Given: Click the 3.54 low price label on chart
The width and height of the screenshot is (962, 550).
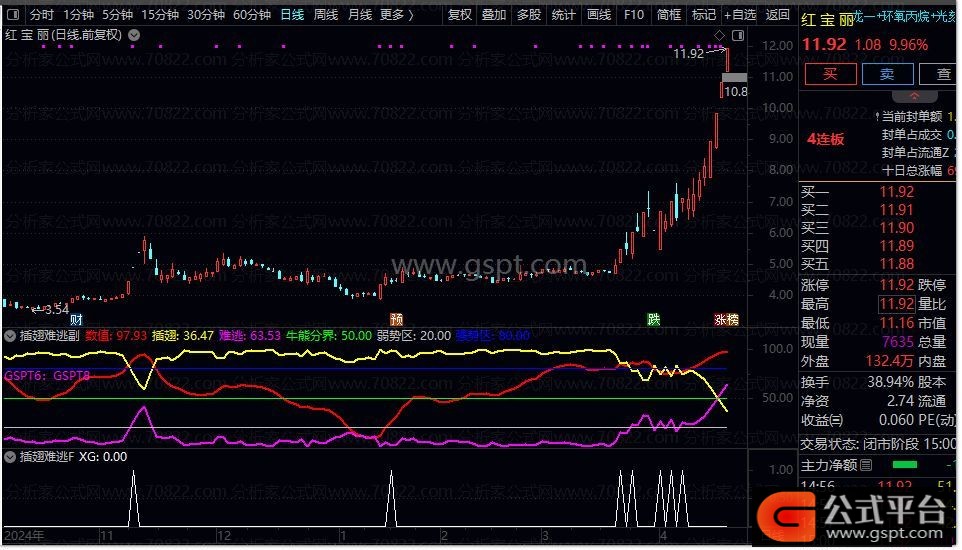Looking at the screenshot, I should 57,309.
